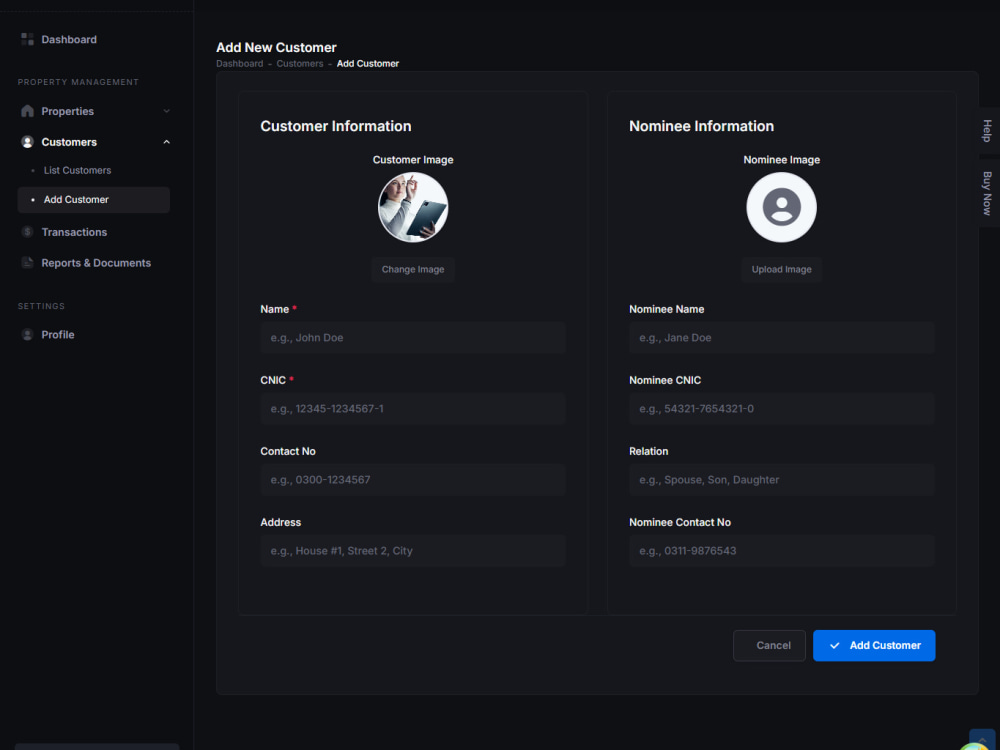1000x750 pixels.
Task: Open the Buy Now side tab
Action: [988, 193]
